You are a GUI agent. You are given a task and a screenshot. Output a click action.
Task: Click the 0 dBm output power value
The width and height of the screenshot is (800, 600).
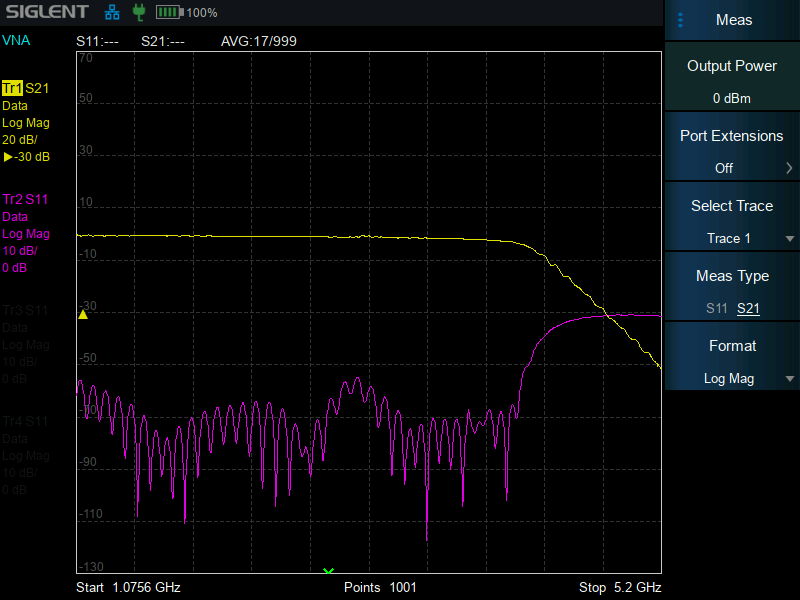(x=732, y=98)
